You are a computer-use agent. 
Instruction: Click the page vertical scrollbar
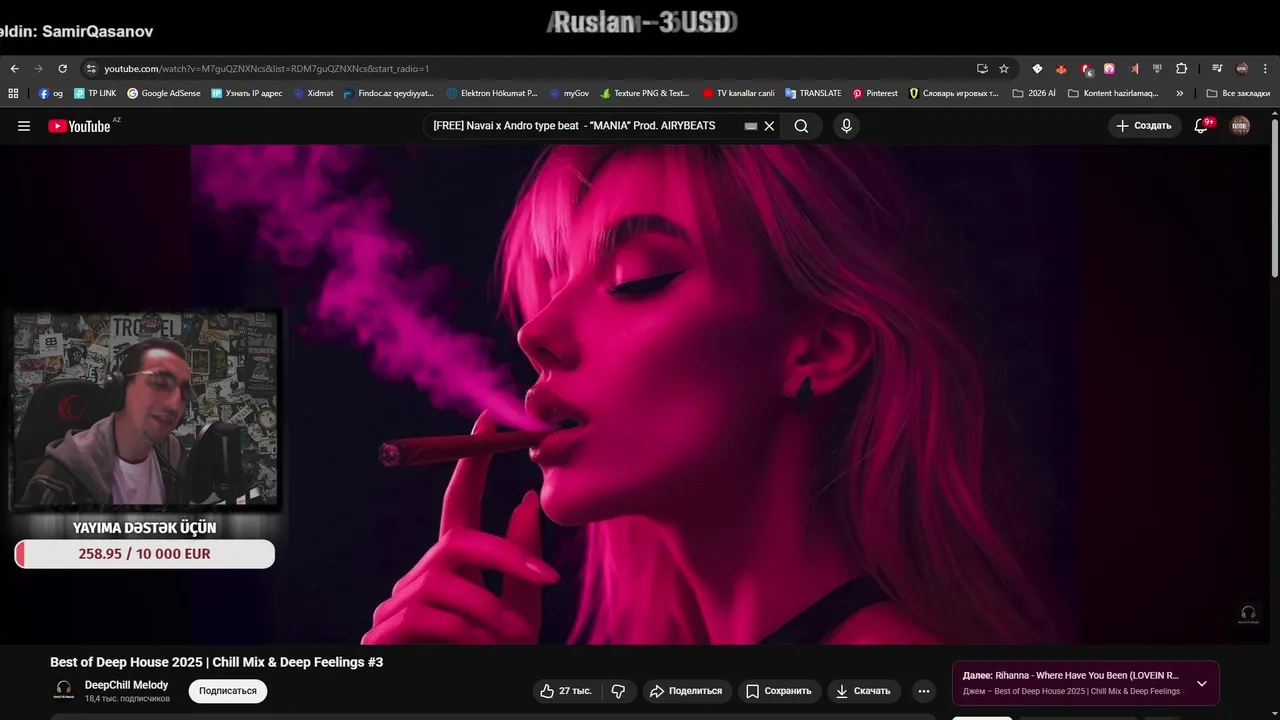point(1275,200)
